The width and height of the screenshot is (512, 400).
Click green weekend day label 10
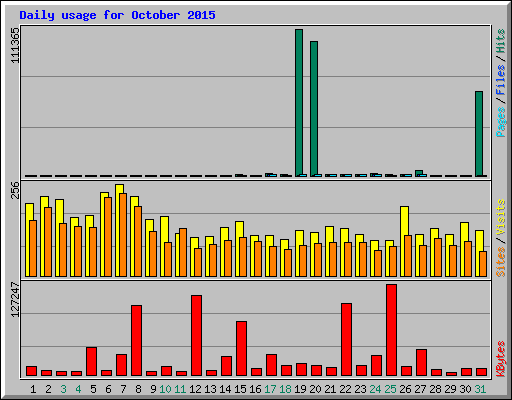(x=165, y=389)
